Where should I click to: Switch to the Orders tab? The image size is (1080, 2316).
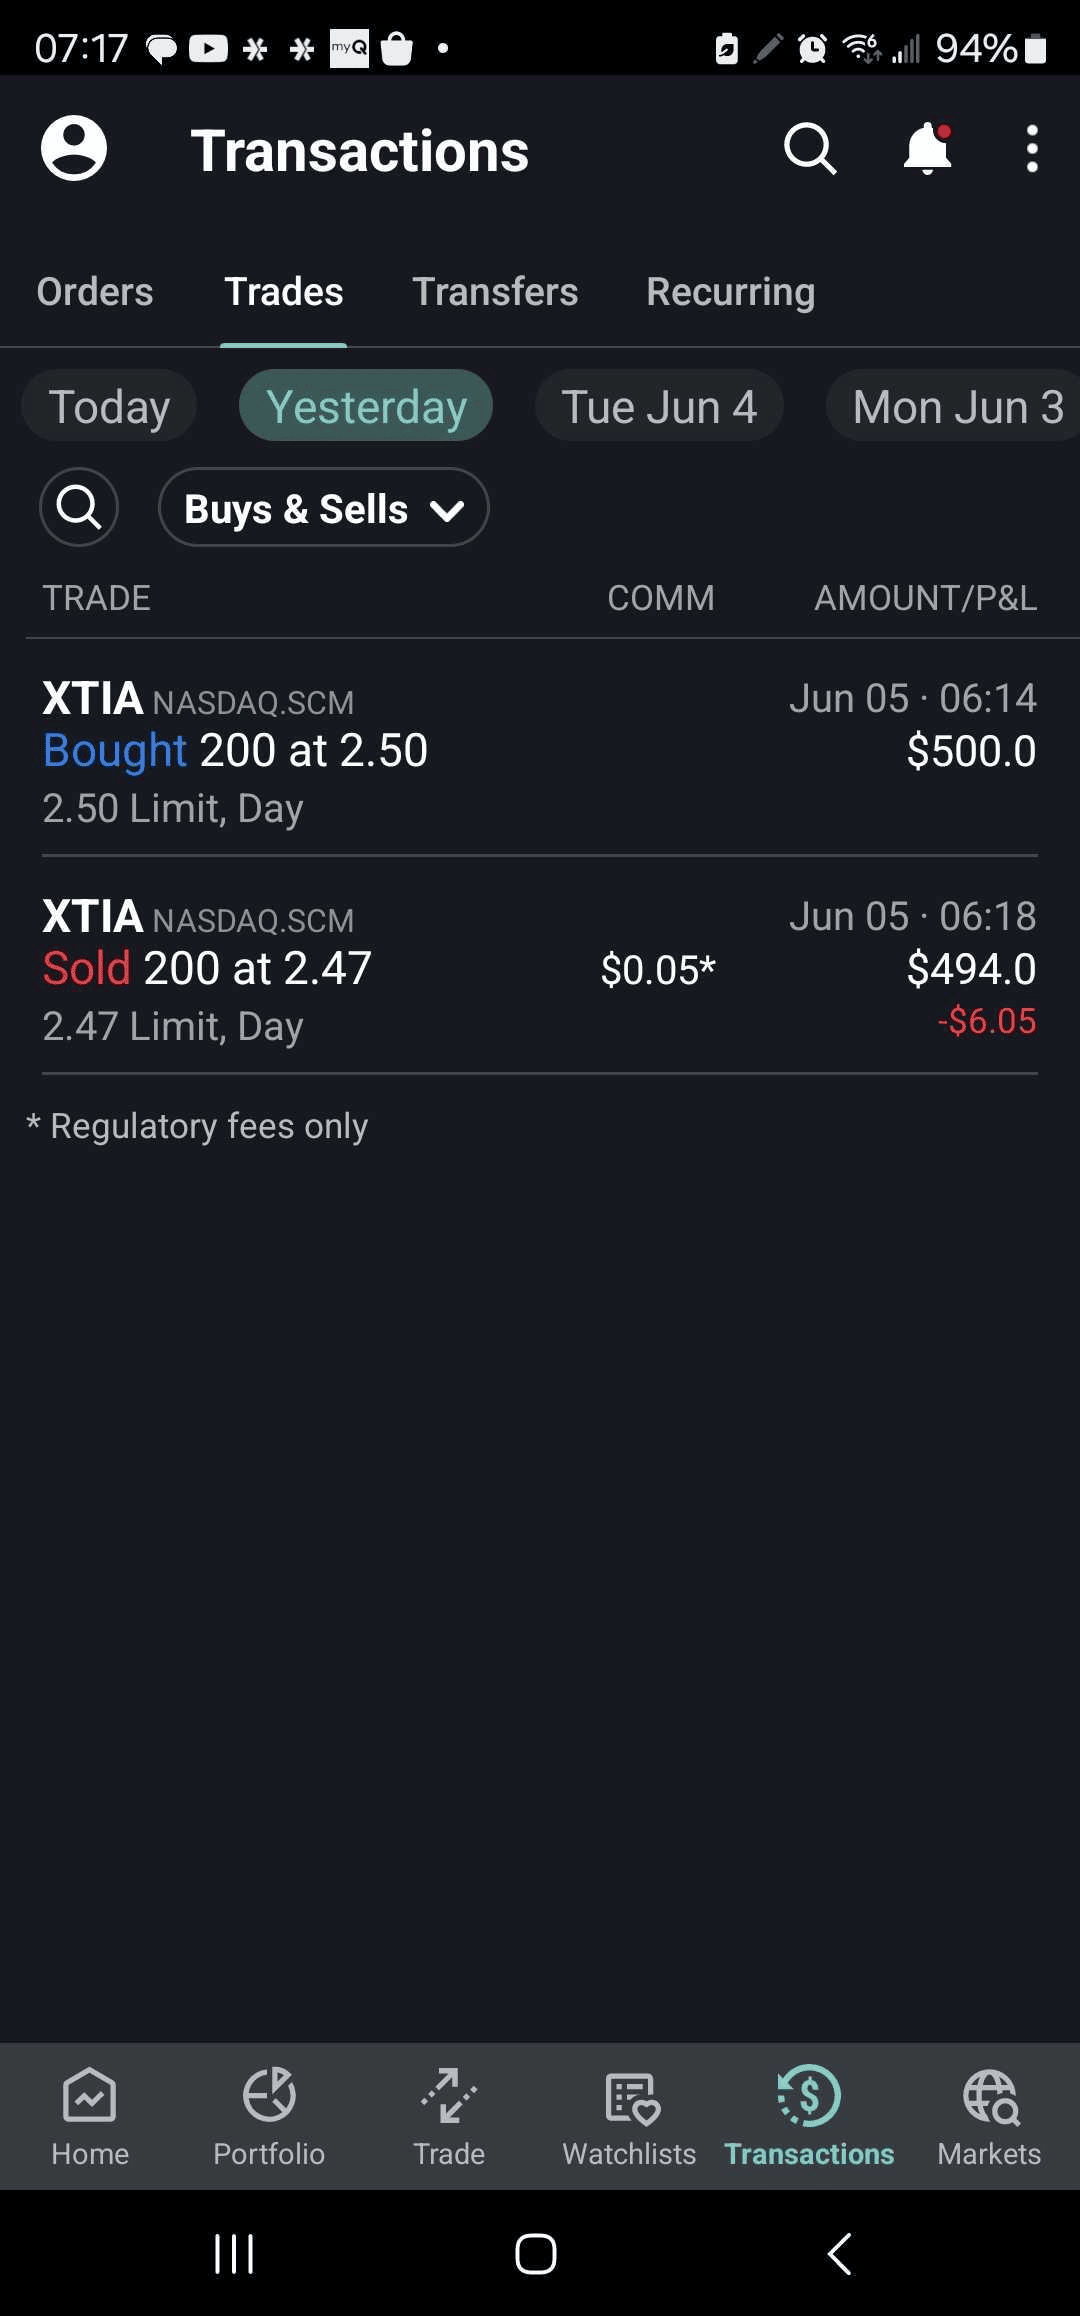[x=95, y=292]
